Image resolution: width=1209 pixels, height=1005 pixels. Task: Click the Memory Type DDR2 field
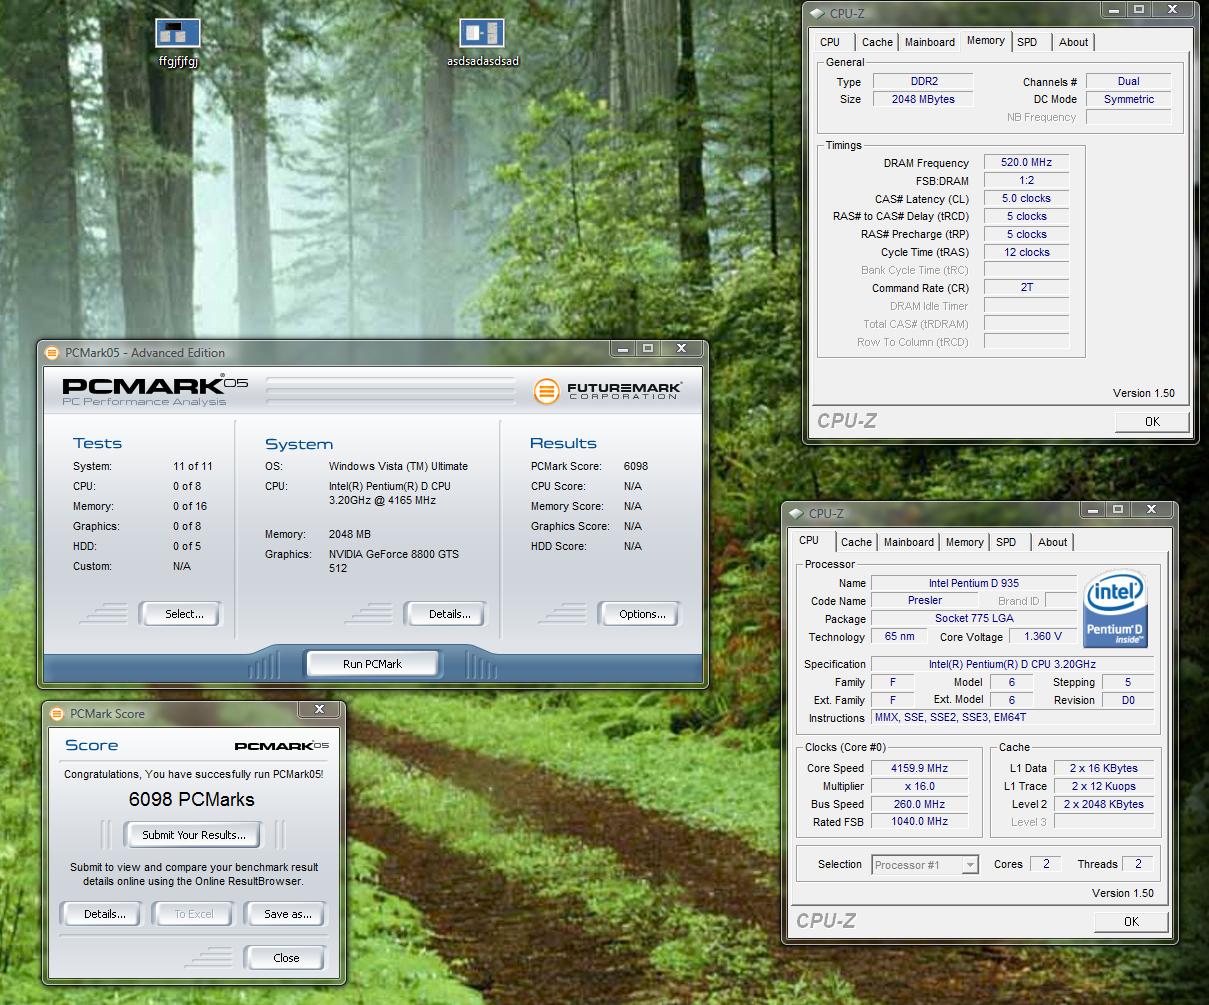coord(923,81)
